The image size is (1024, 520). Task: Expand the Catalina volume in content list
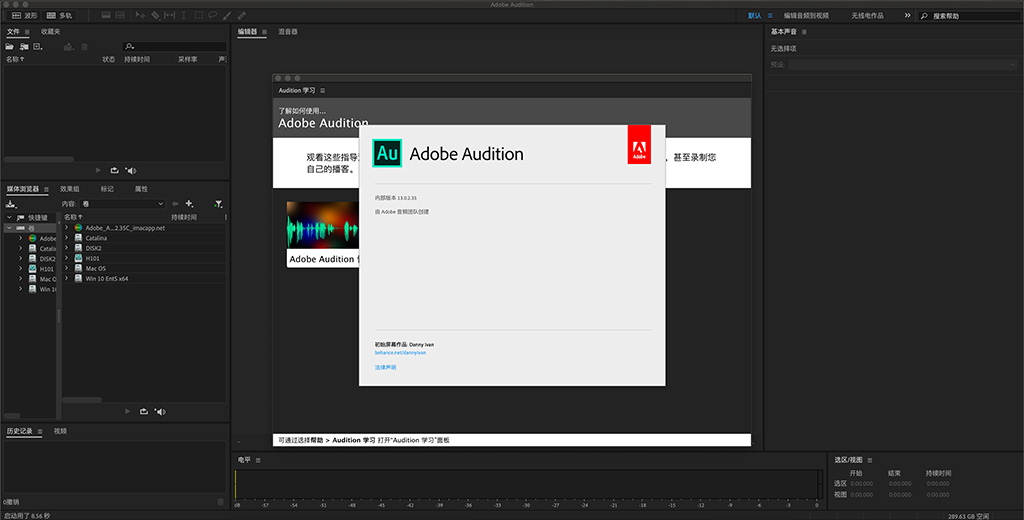tap(67, 238)
